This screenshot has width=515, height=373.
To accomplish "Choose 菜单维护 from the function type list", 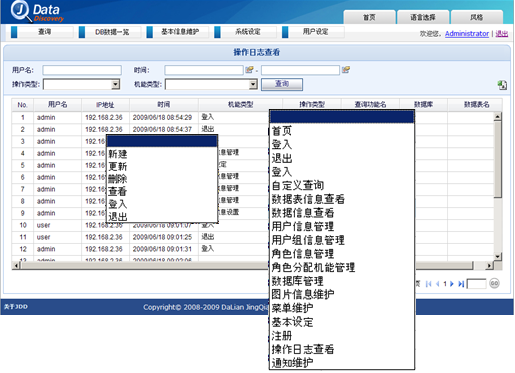I will 292,308.
